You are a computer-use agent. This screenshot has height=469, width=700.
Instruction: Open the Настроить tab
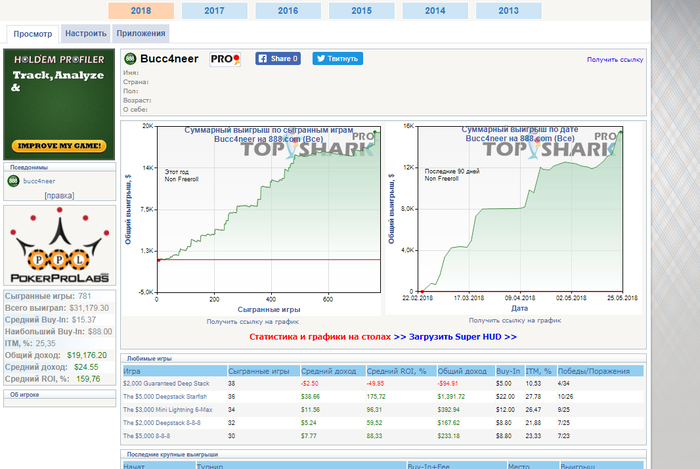coord(86,33)
